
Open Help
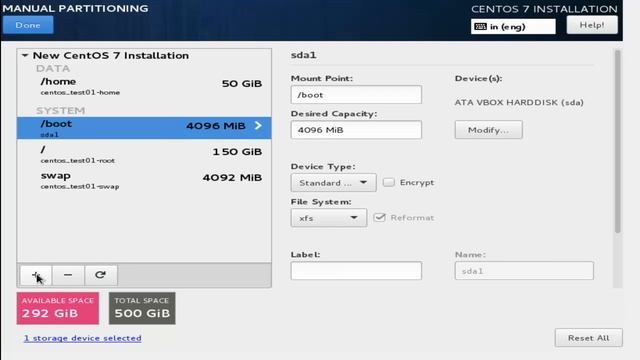(x=592, y=25)
